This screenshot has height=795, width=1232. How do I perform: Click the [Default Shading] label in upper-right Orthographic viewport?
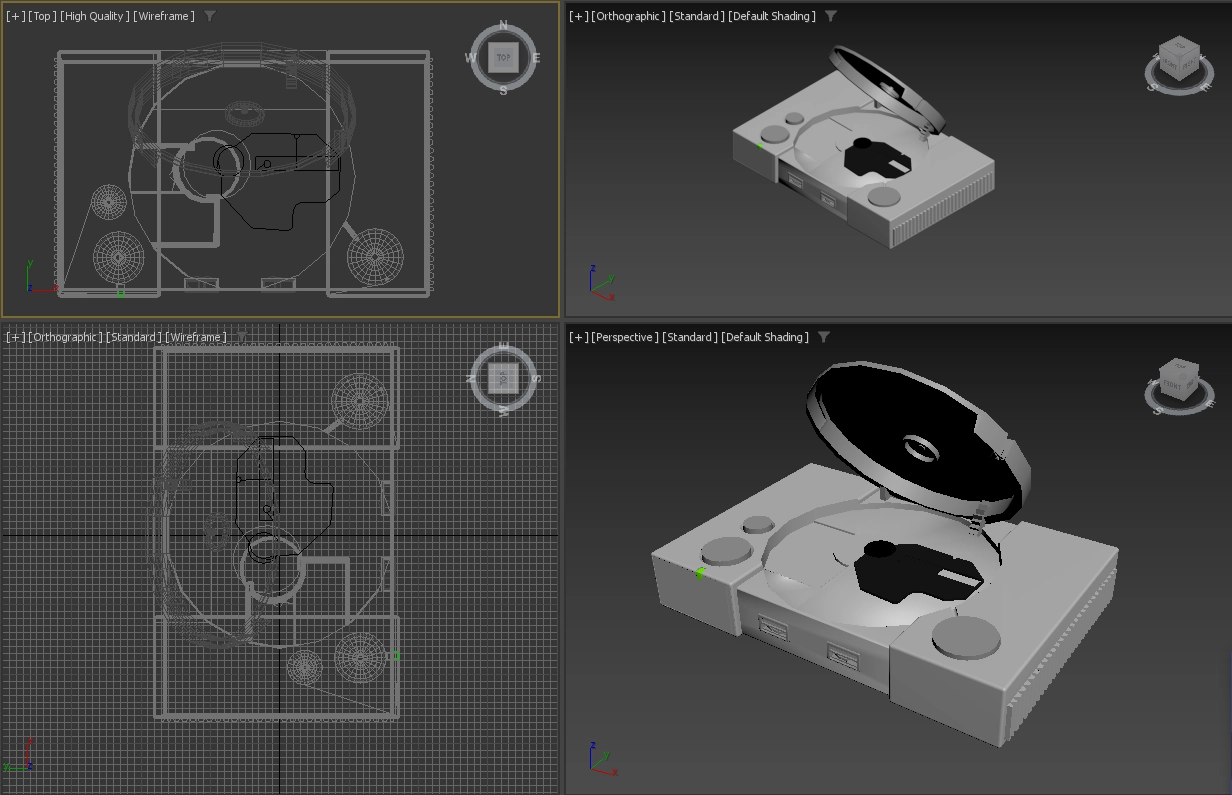(771, 16)
